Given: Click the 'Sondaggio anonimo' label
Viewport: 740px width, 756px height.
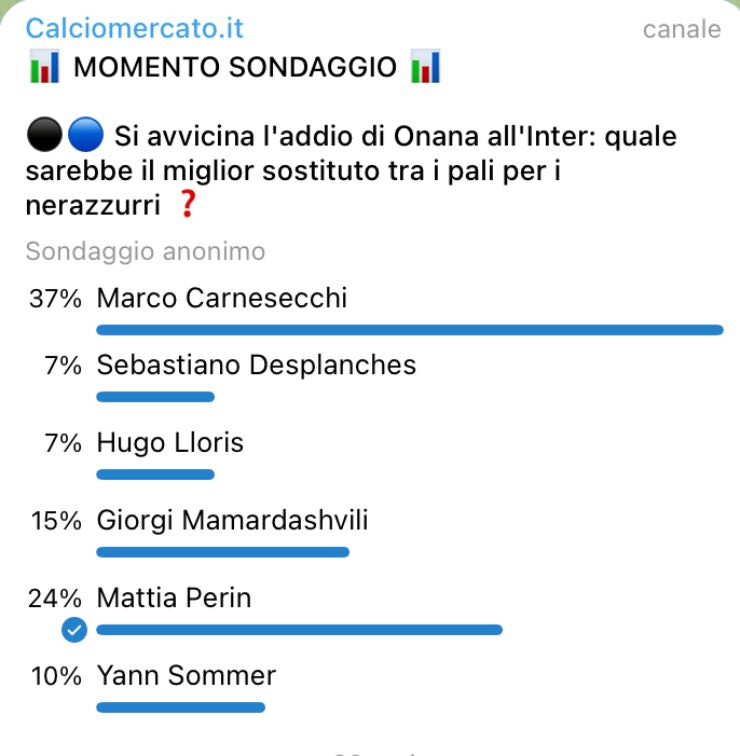Looking at the screenshot, I should tap(145, 251).
